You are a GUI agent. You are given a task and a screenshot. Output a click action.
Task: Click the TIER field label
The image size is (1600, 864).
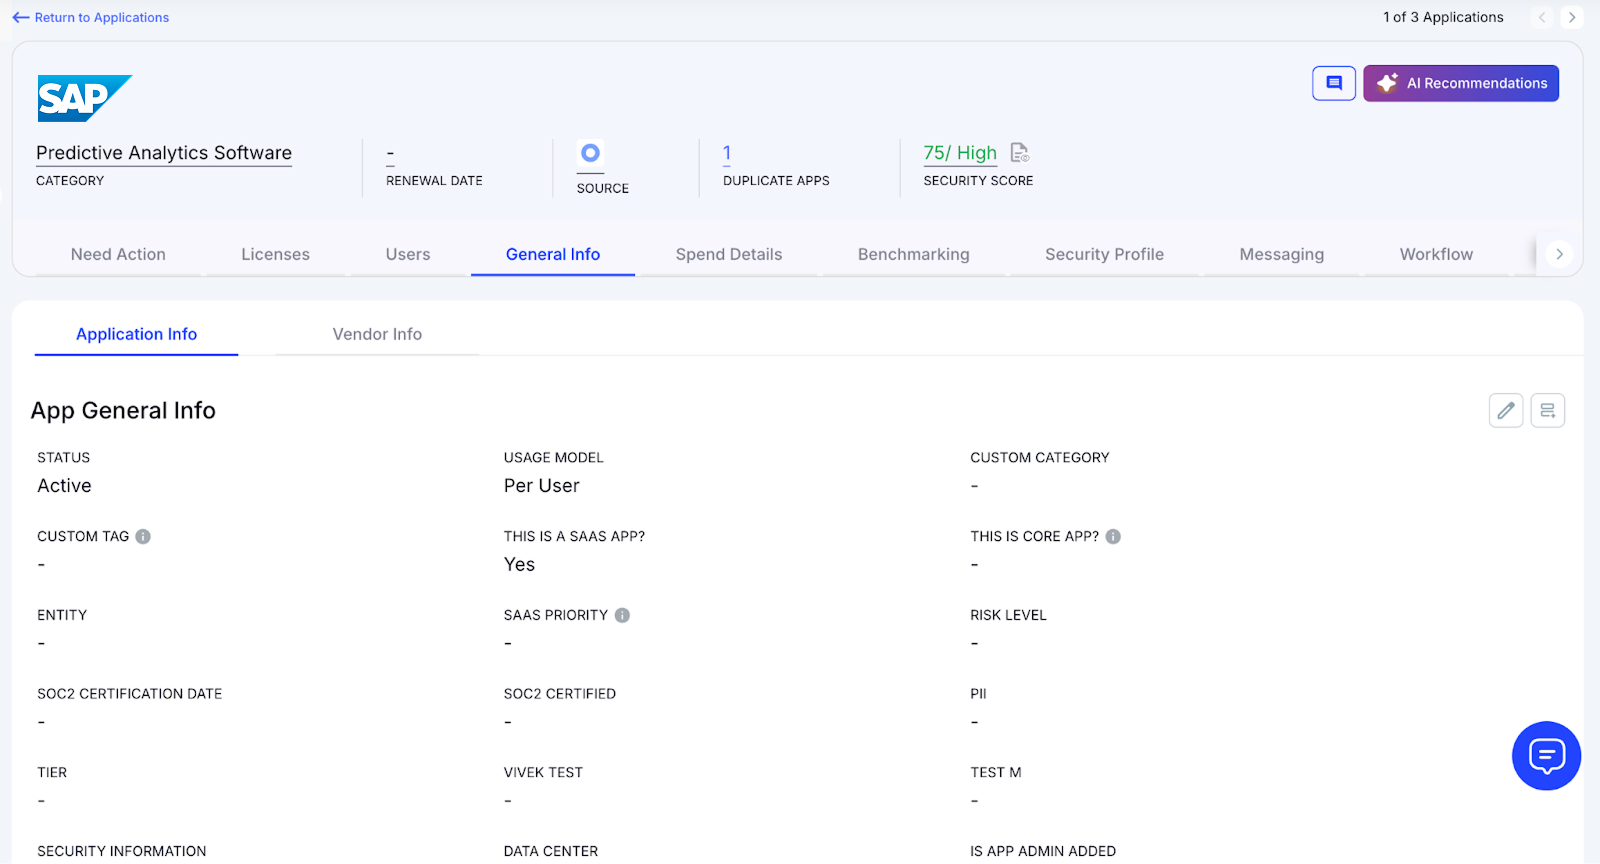click(x=52, y=773)
